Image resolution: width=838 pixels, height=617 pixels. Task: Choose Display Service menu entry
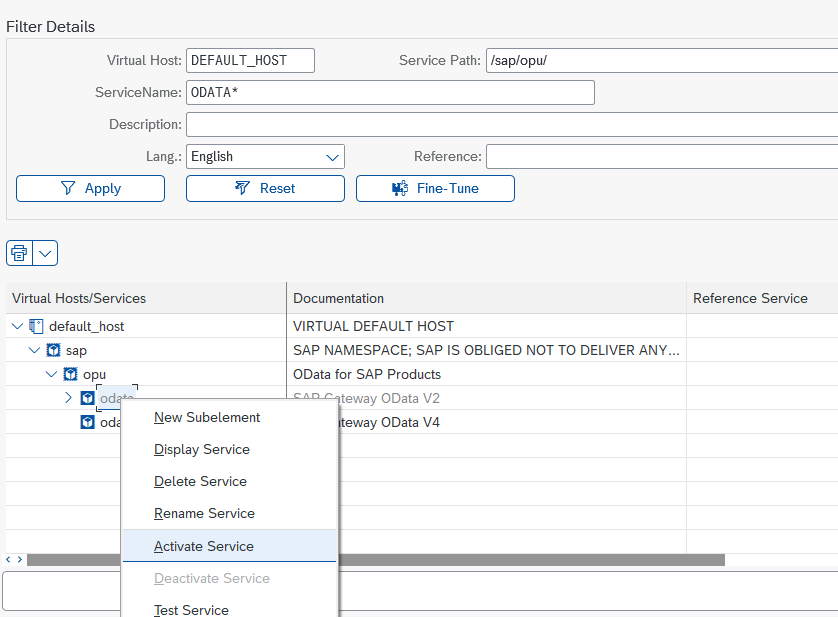202,449
